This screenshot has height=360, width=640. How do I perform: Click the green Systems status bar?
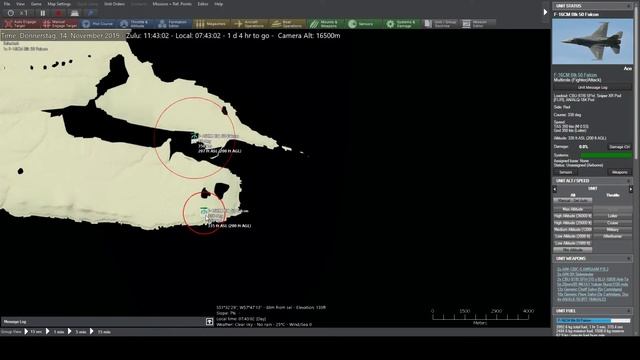coord(606,155)
